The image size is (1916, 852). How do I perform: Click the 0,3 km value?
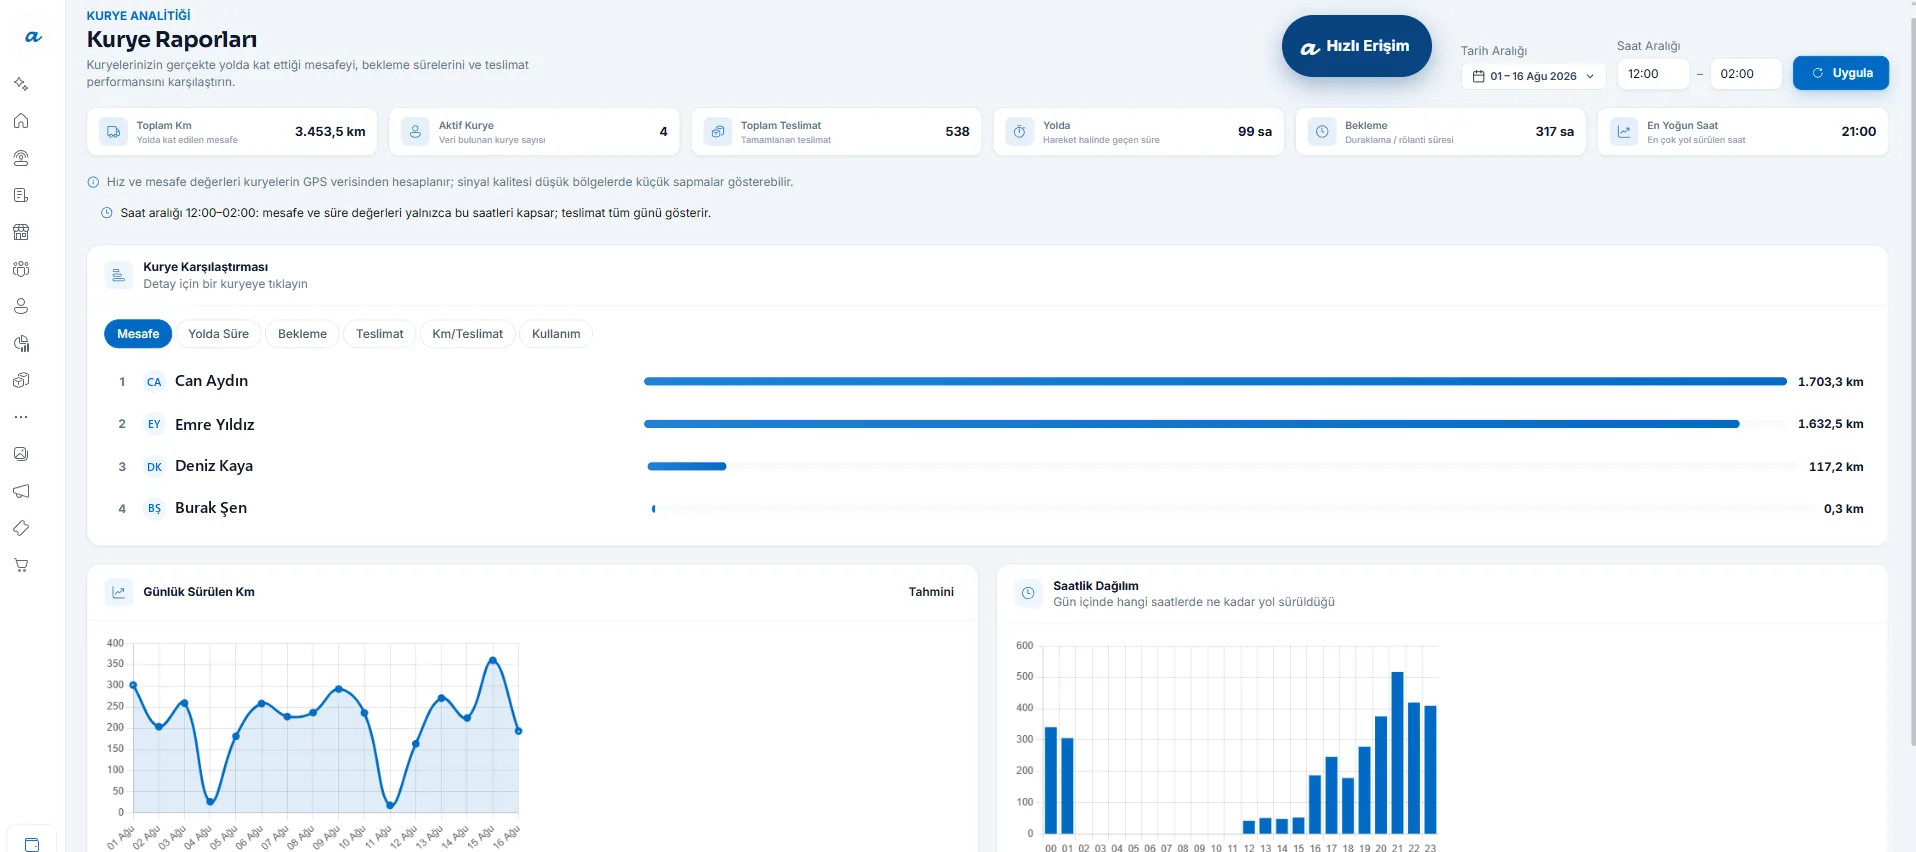point(1843,509)
